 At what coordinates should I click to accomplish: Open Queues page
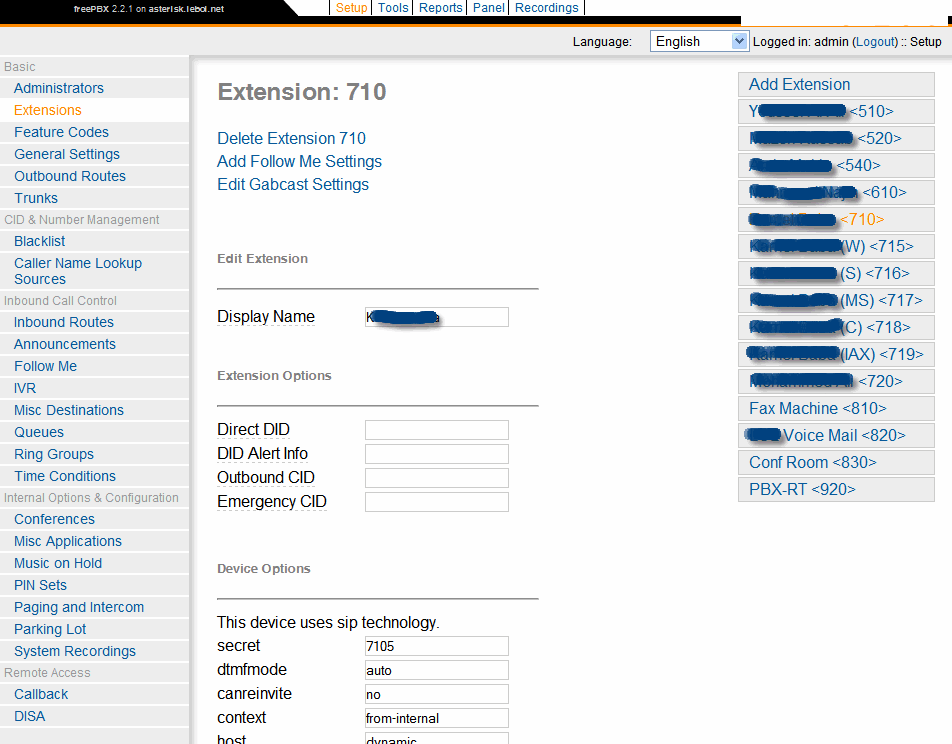click(x=39, y=432)
